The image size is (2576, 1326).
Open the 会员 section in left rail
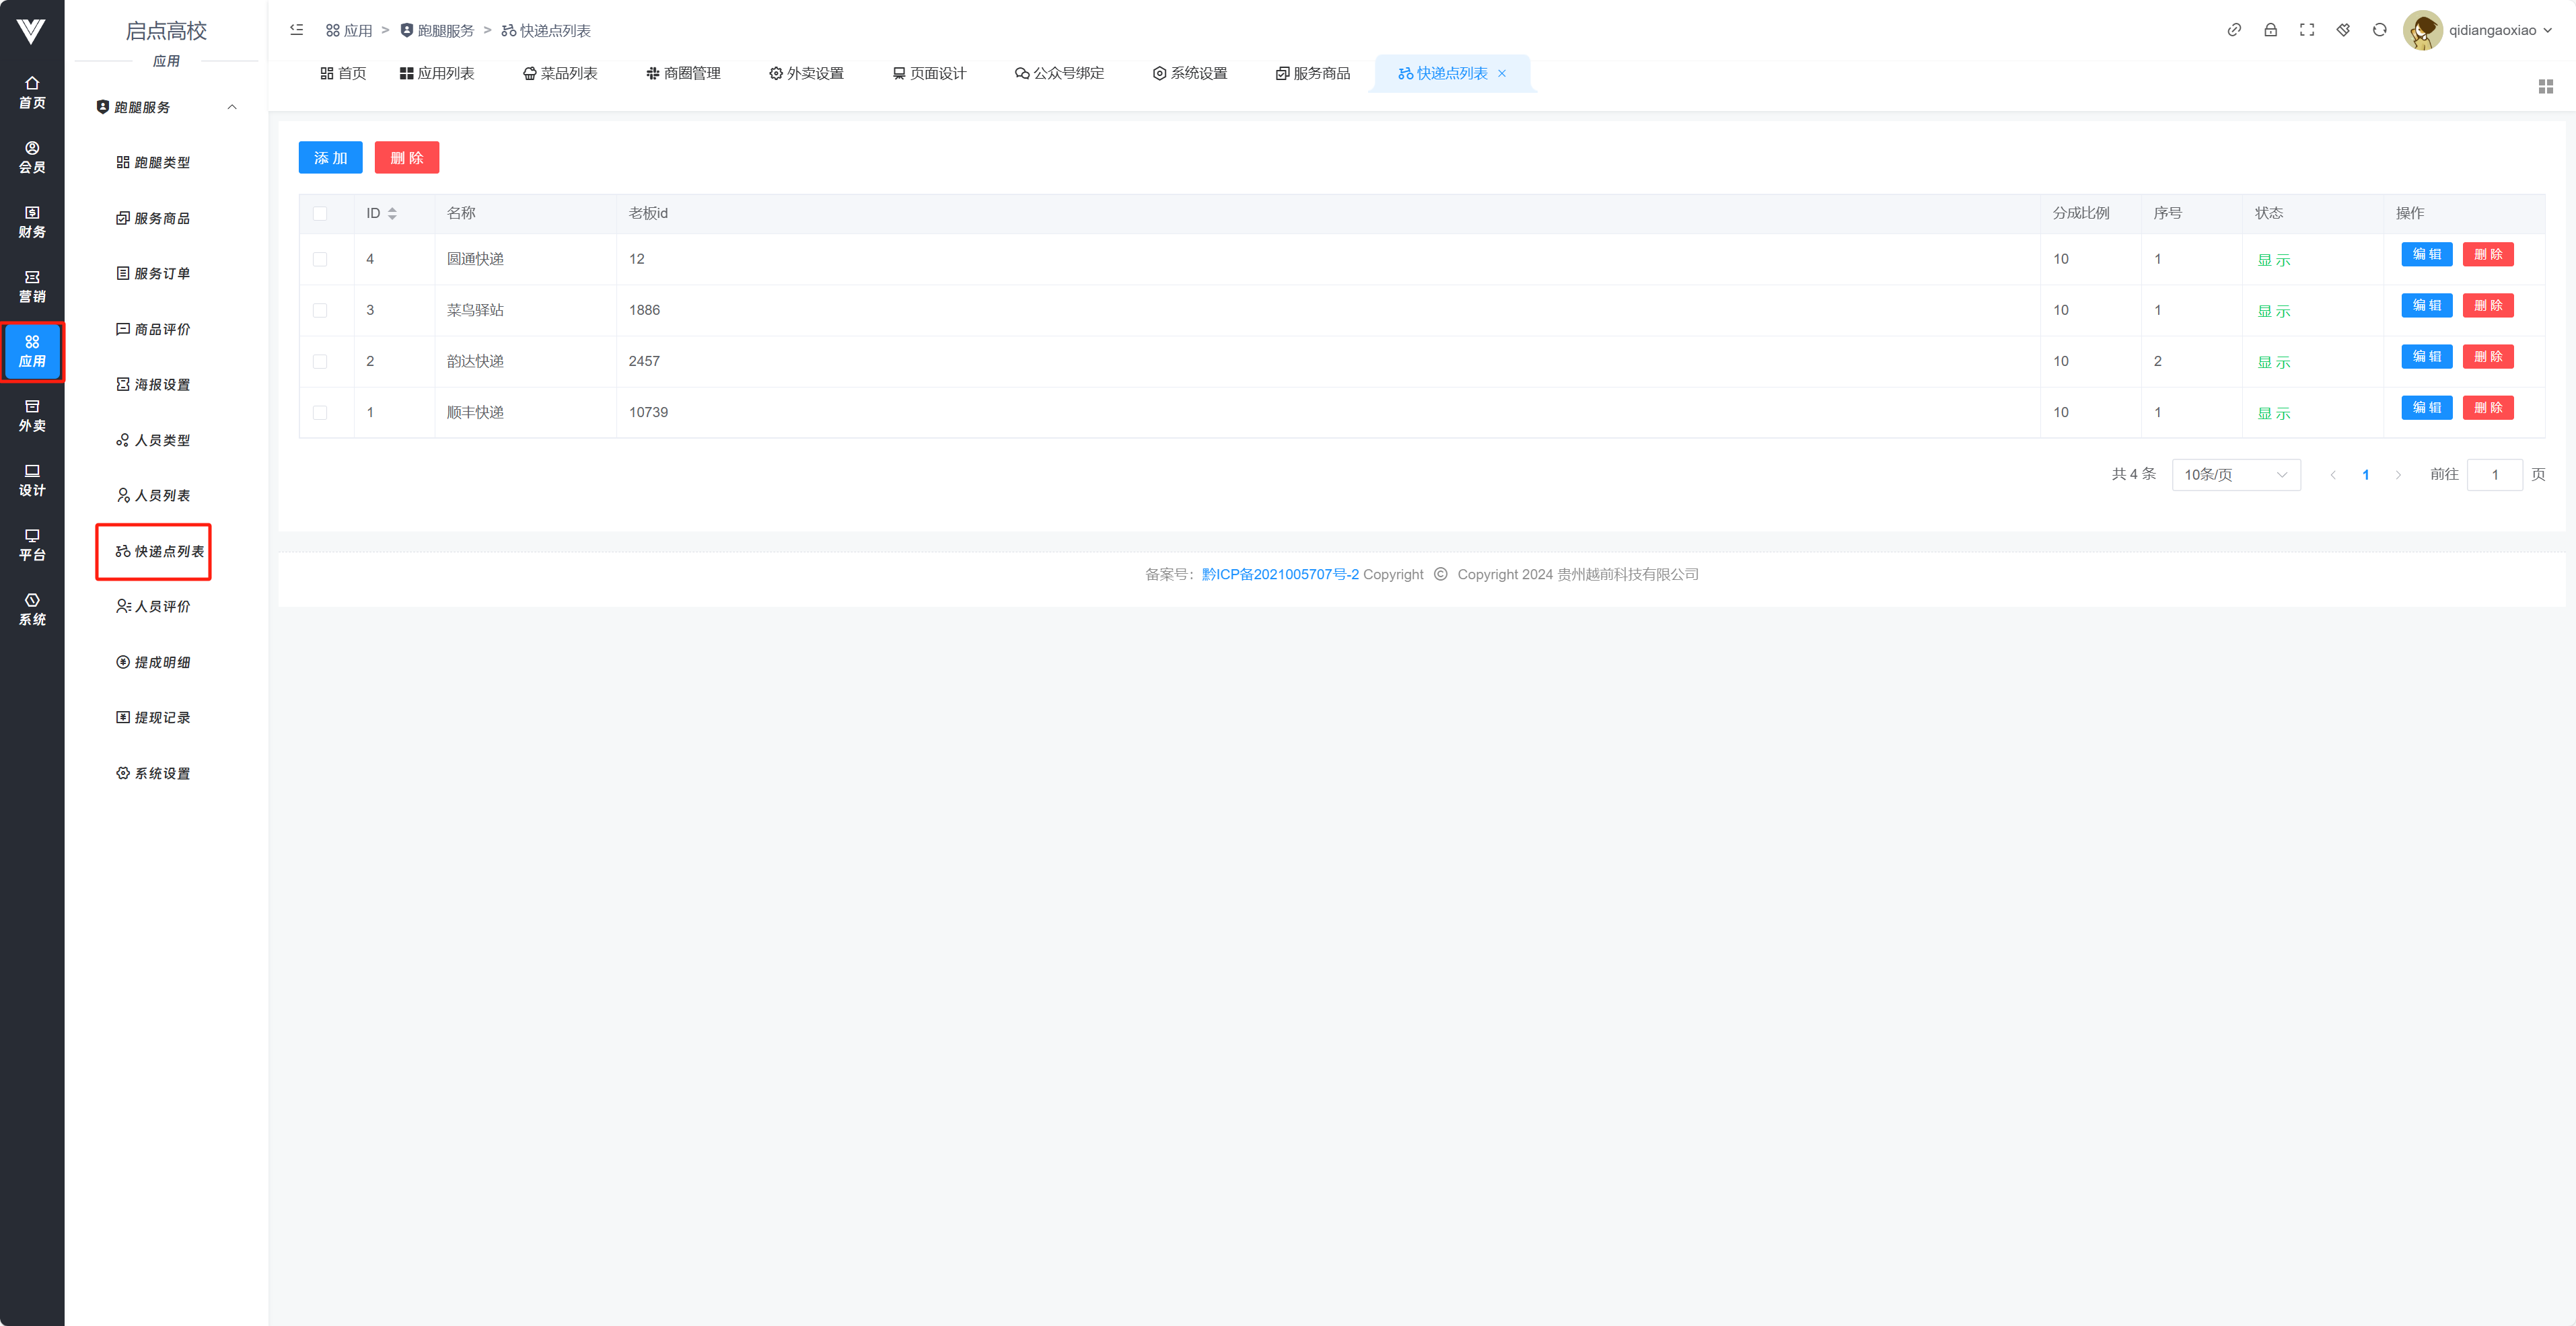pyautogui.click(x=32, y=157)
